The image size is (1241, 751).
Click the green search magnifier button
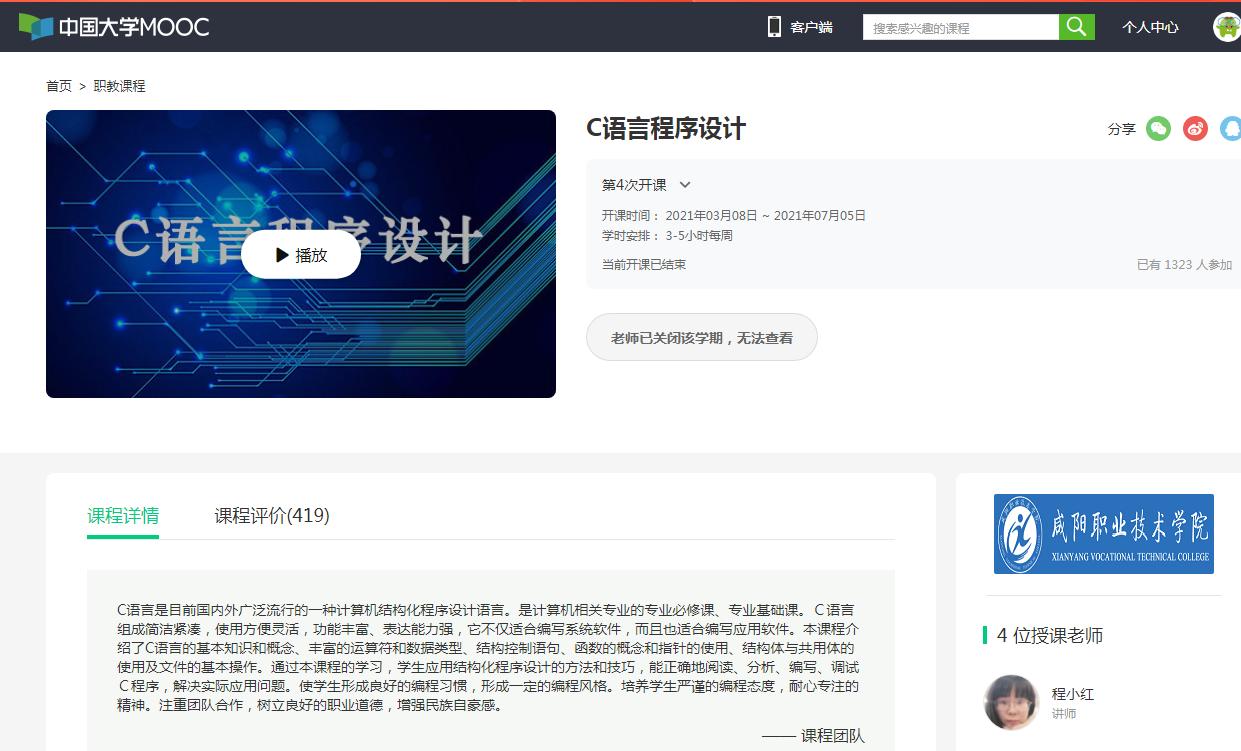click(1076, 27)
